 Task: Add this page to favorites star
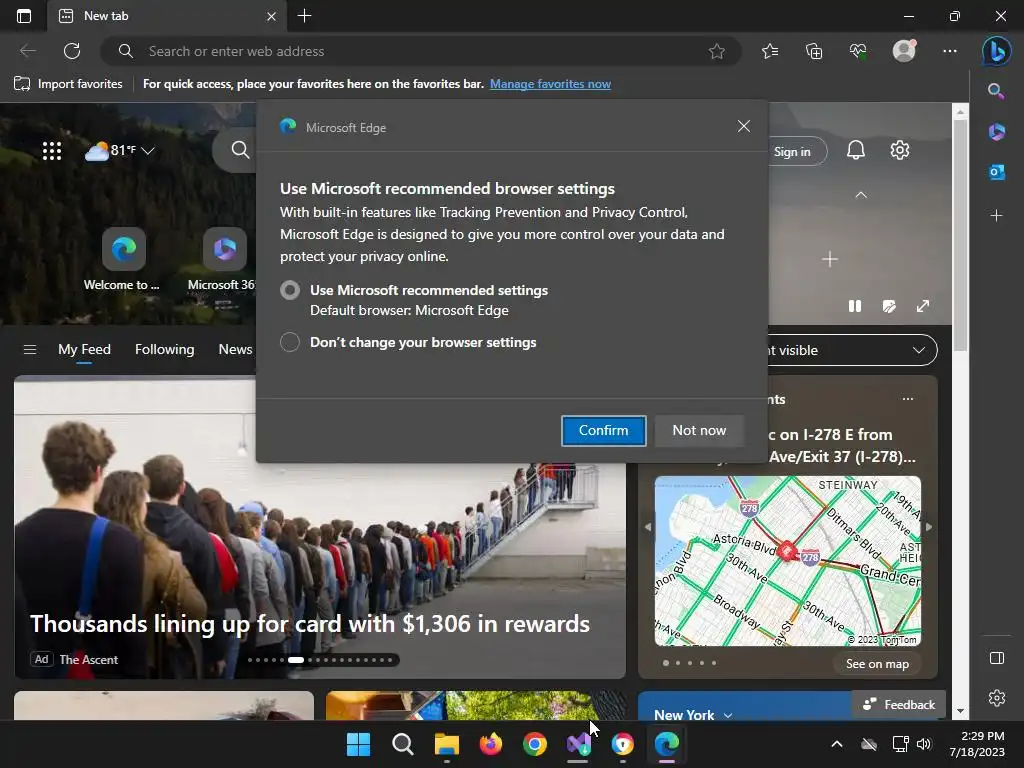pyautogui.click(x=716, y=51)
